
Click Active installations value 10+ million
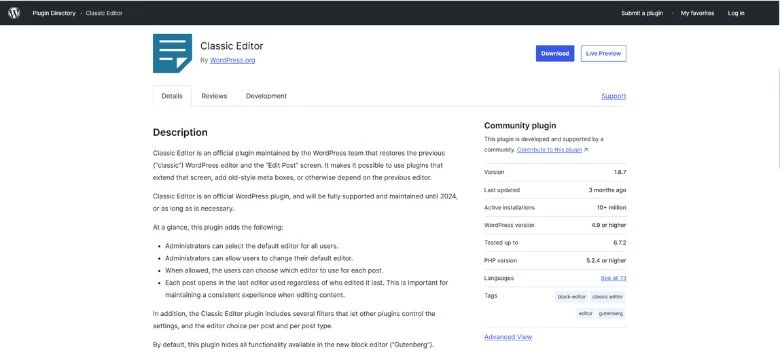point(611,207)
